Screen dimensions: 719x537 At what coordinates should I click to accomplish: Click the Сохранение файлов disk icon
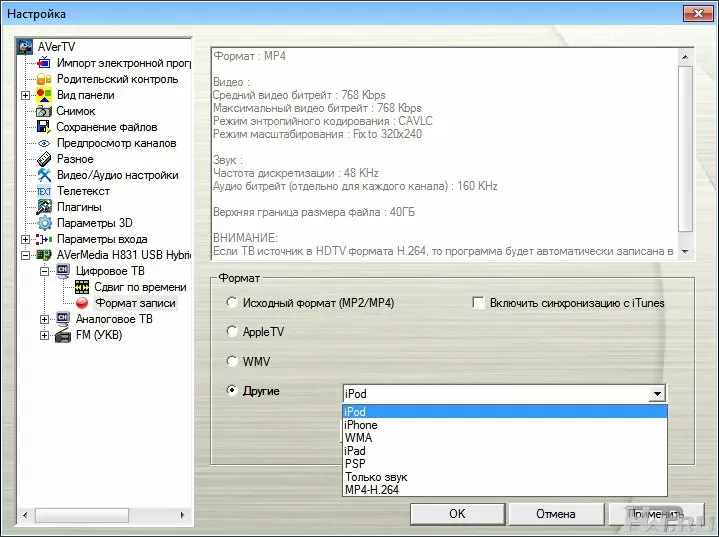(44, 127)
